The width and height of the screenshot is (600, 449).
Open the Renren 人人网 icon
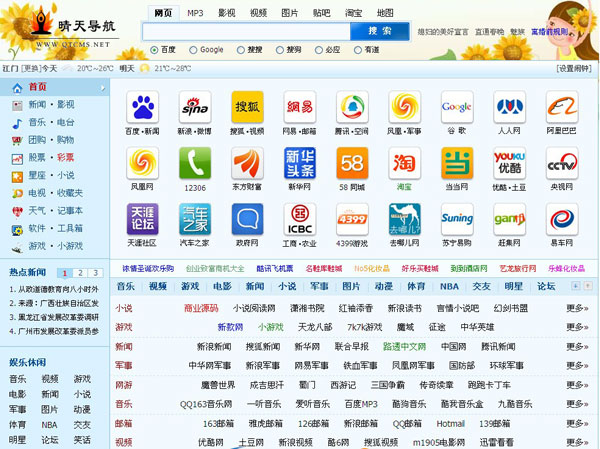509,107
